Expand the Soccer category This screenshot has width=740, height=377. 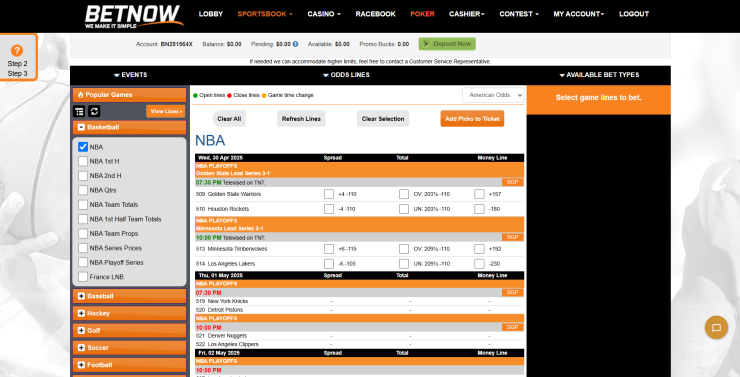(129, 348)
